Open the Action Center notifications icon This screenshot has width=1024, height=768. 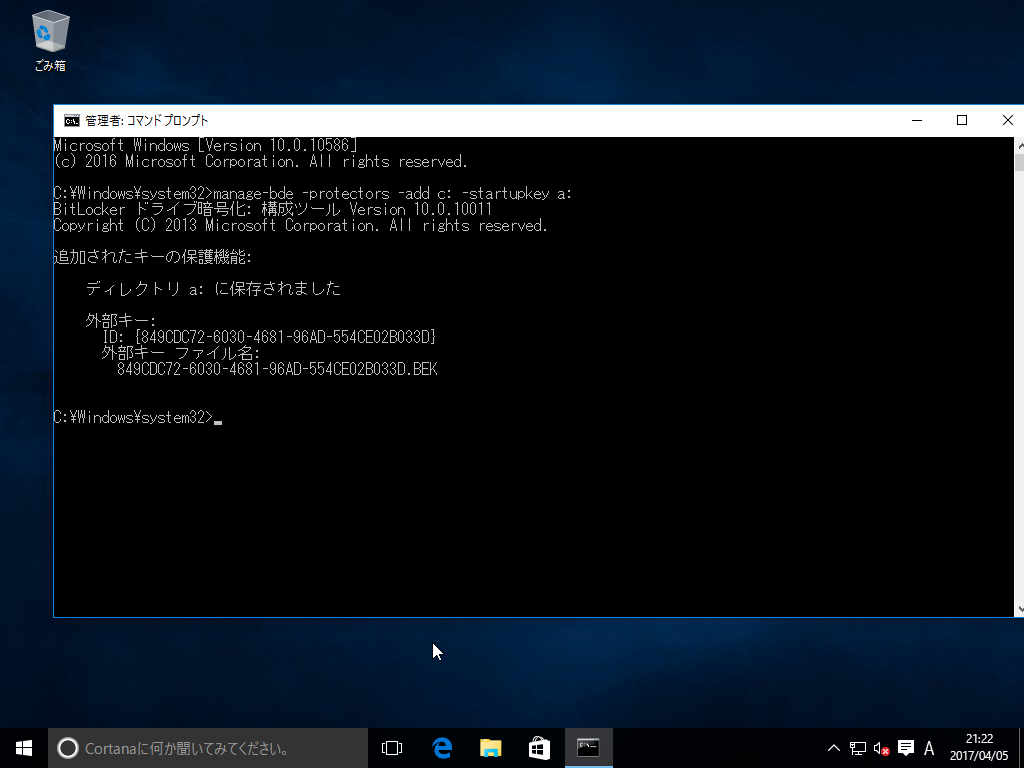pos(906,748)
